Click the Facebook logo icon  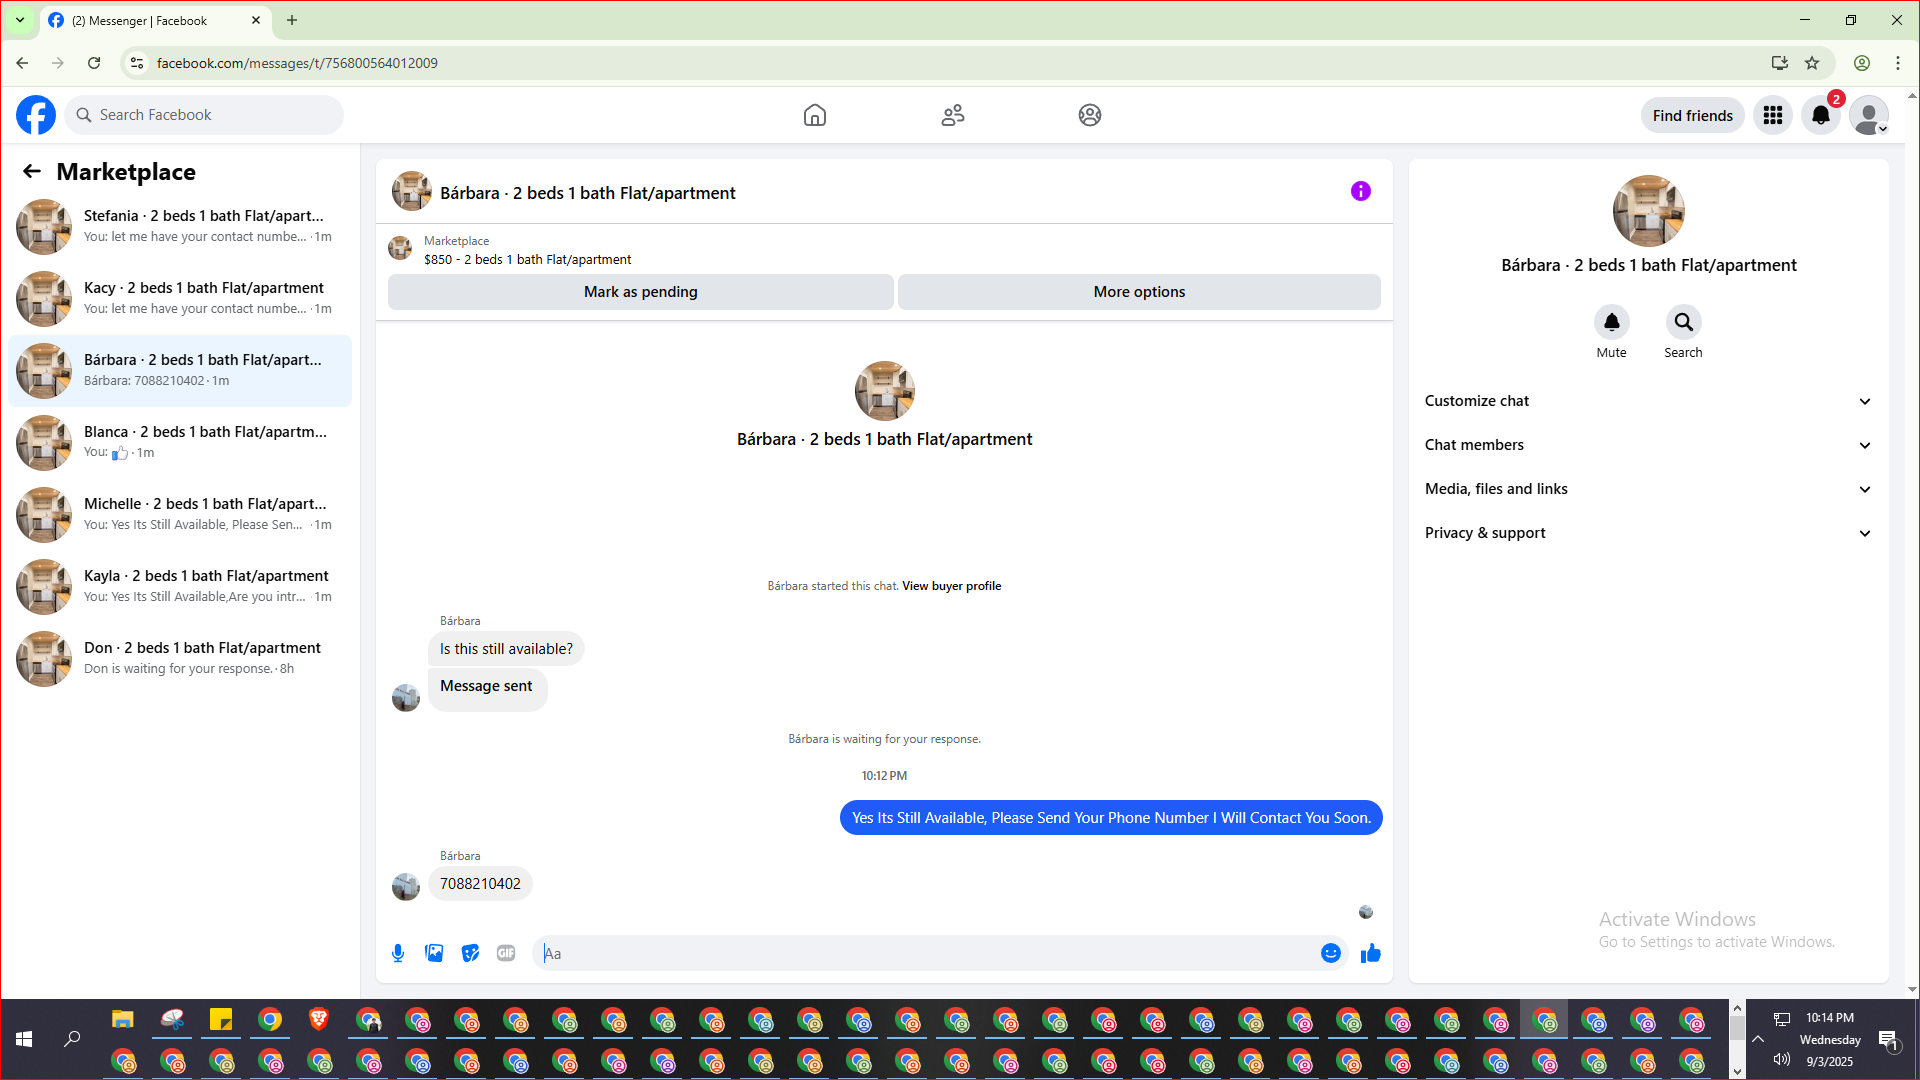(36, 115)
